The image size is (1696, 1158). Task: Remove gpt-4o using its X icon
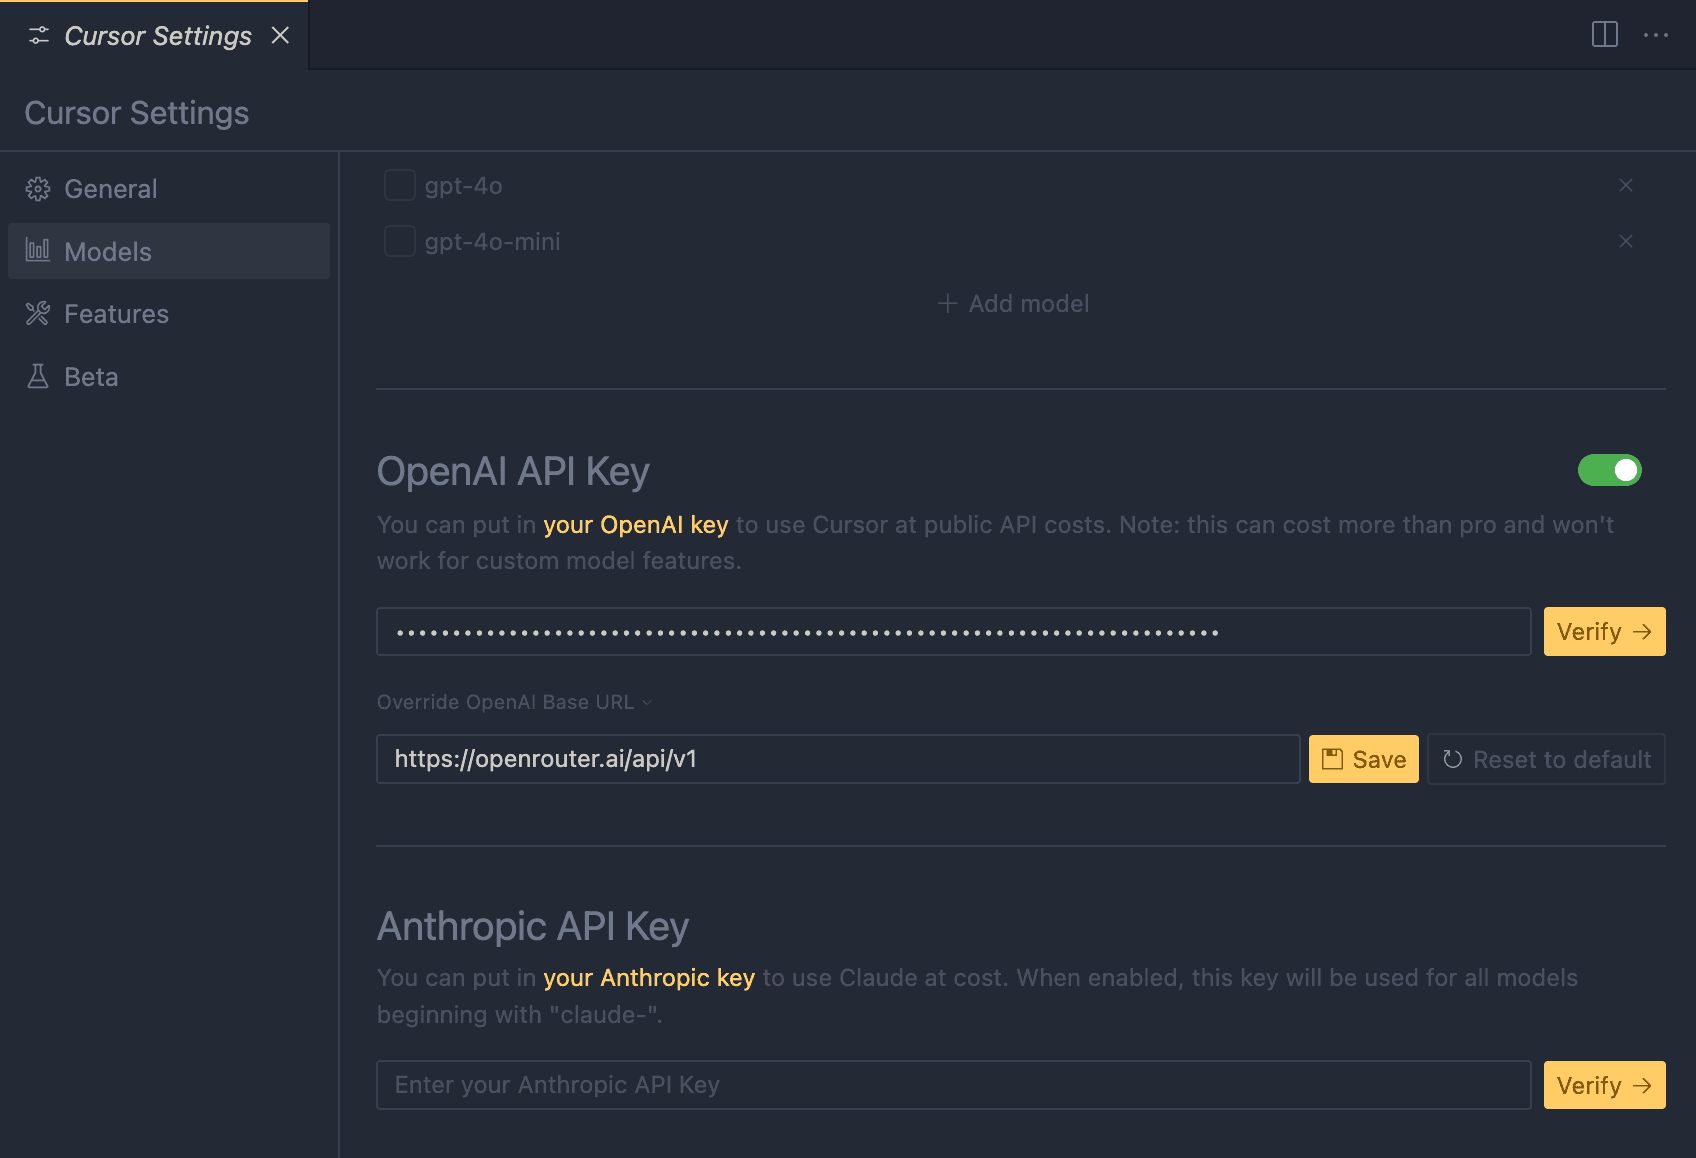(x=1626, y=185)
